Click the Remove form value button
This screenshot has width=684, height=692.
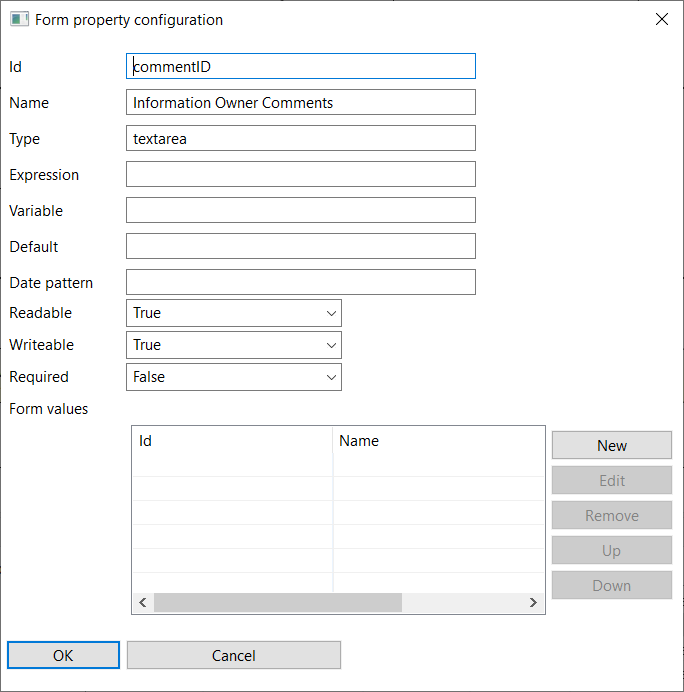(x=612, y=515)
